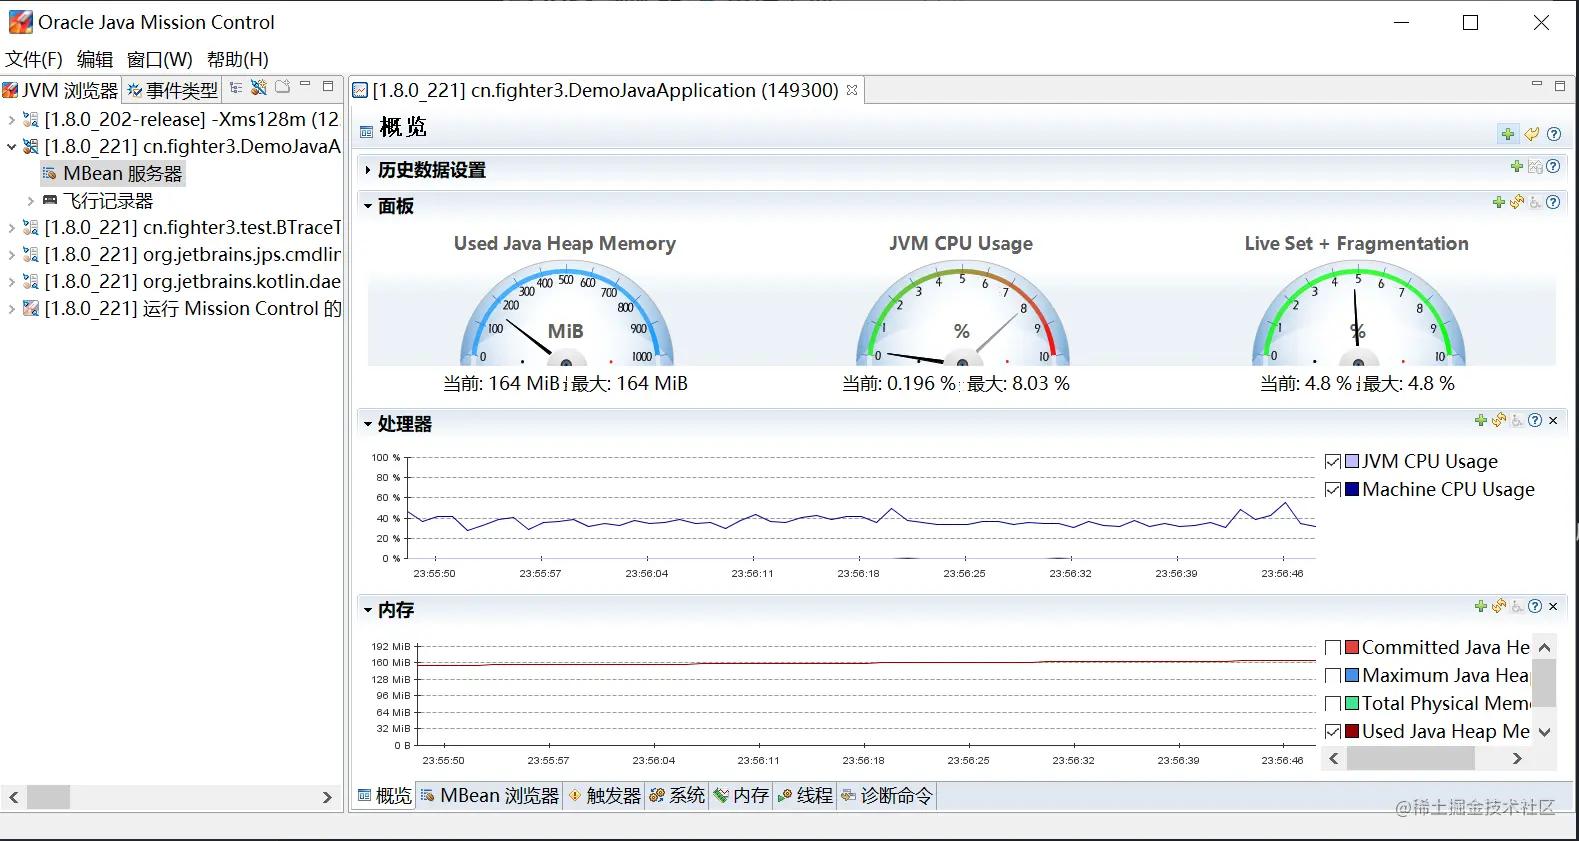Click right arrow of JVM browser horizontal scrollbar

click(327, 797)
